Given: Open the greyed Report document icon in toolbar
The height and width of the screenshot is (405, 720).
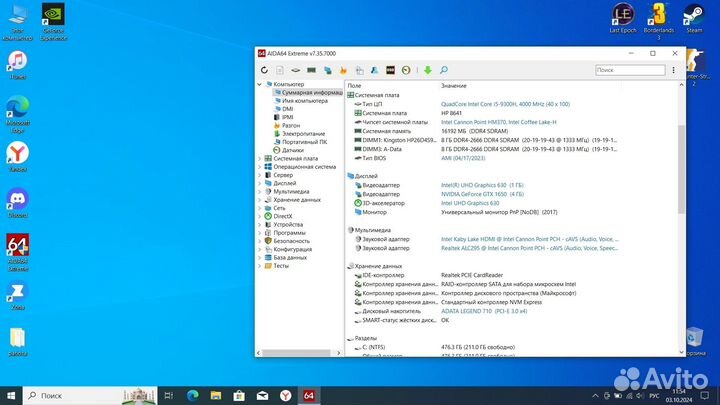Looking at the screenshot, I should (x=280, y=70).
